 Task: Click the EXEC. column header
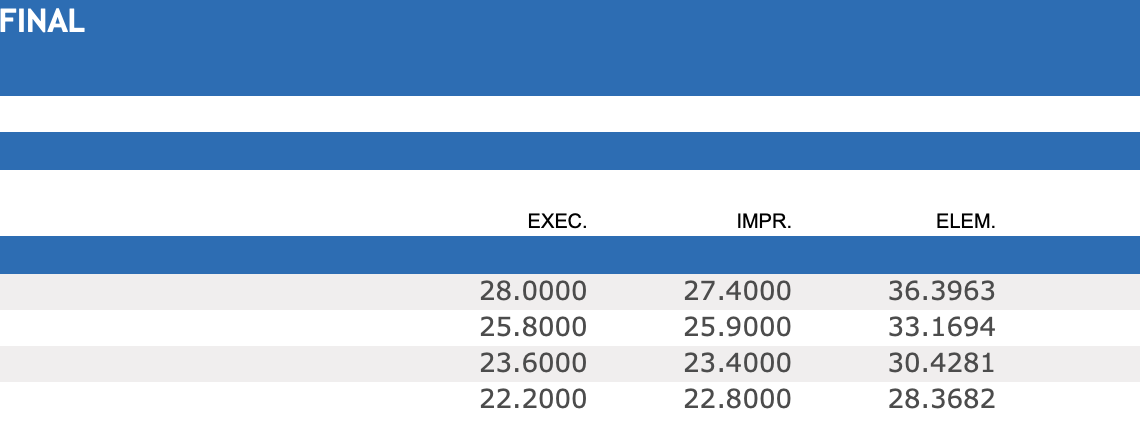click(557, 222)
